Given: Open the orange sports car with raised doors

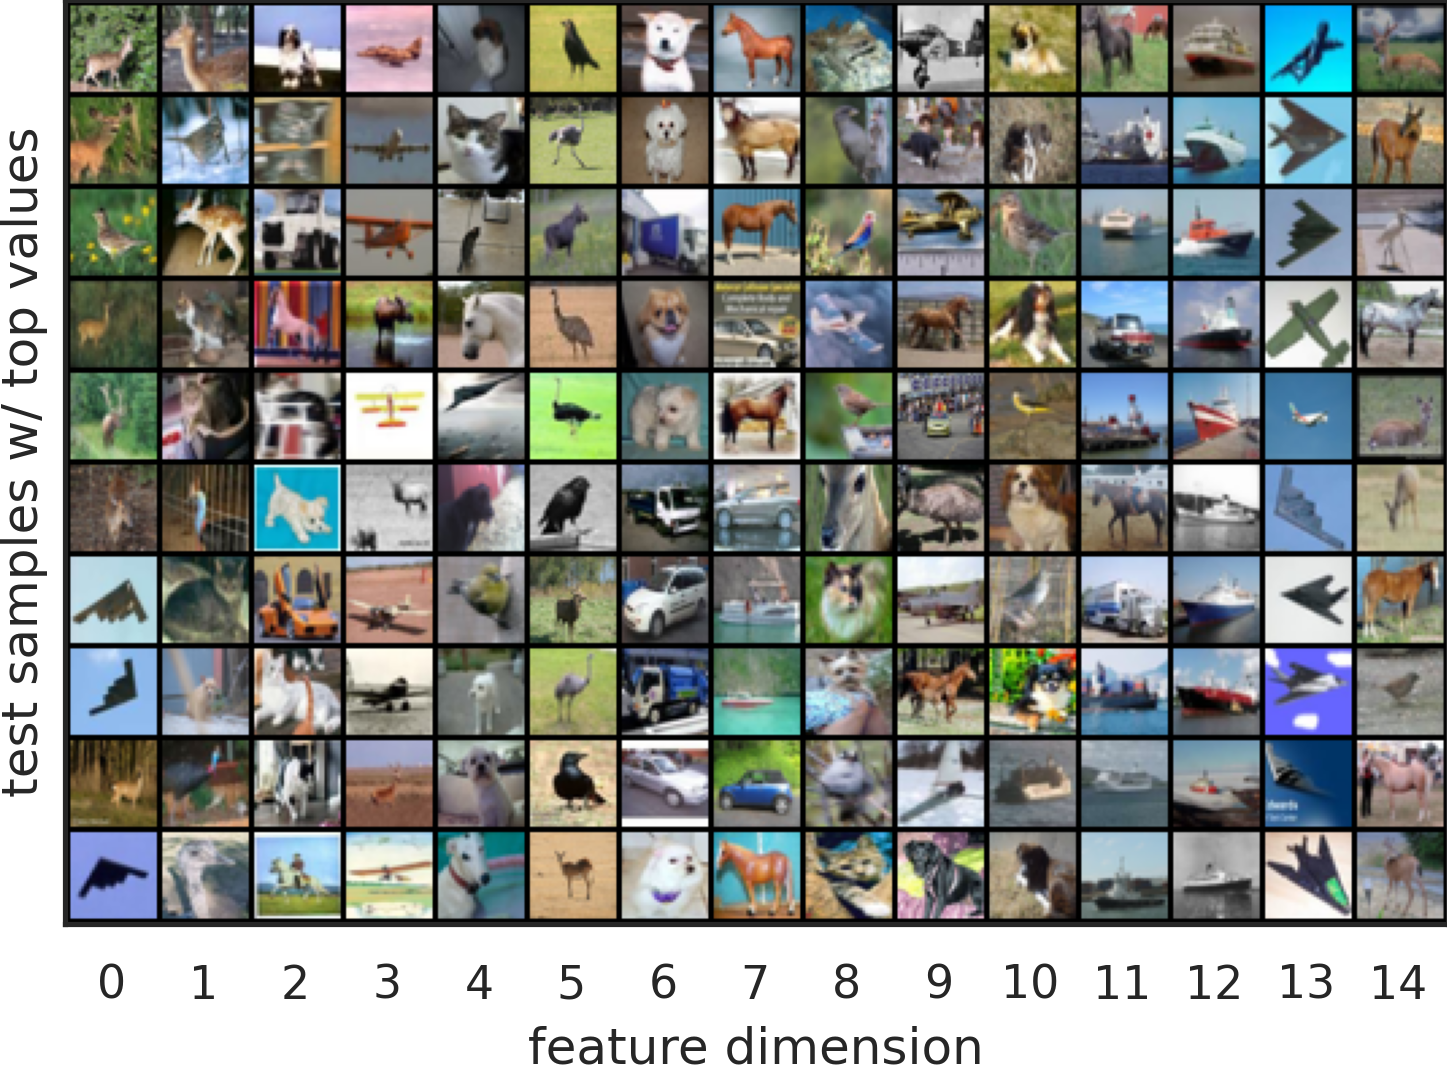Looking at the screenshot, I should coord(297,600).
